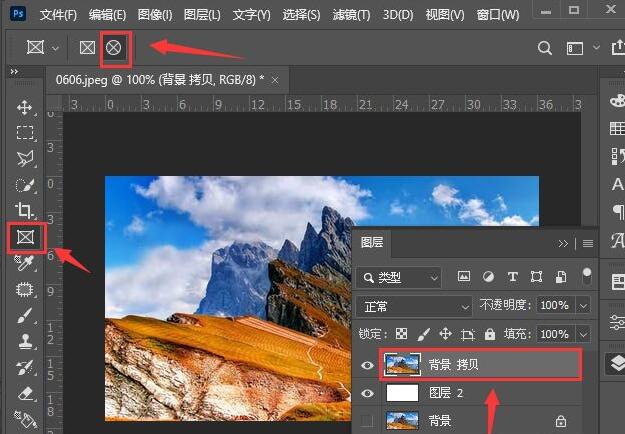Filter layers by pixel layers

point(464,276)
